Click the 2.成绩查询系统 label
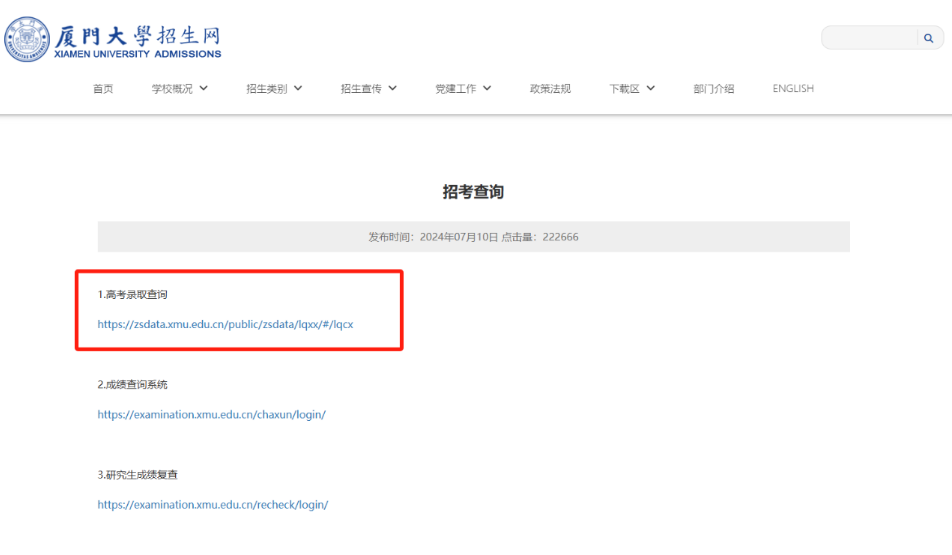The width and height of the screenshot is (952, 555). [x=132, y=384]
